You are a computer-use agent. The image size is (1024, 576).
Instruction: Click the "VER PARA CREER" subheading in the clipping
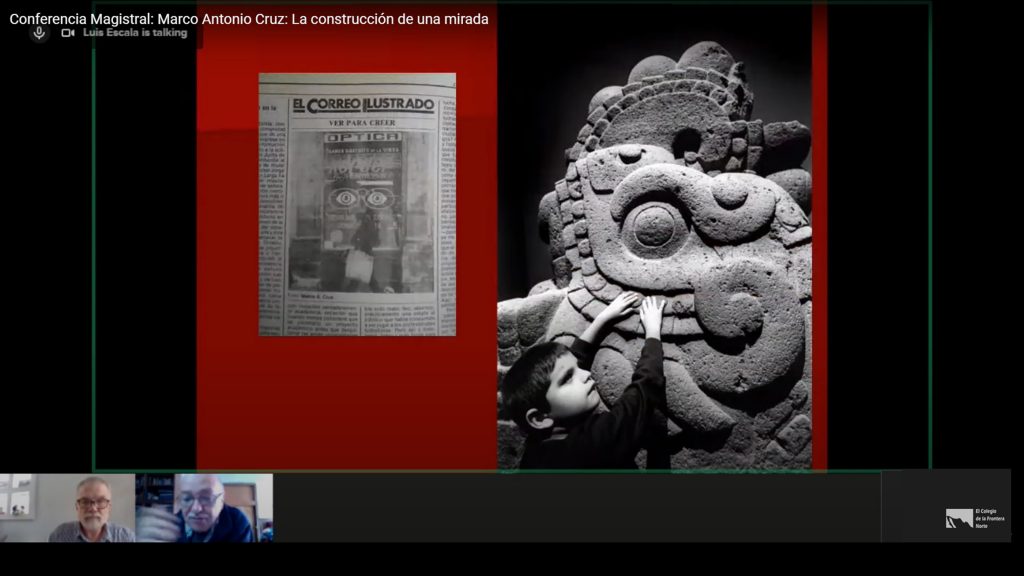click(362, 123)
